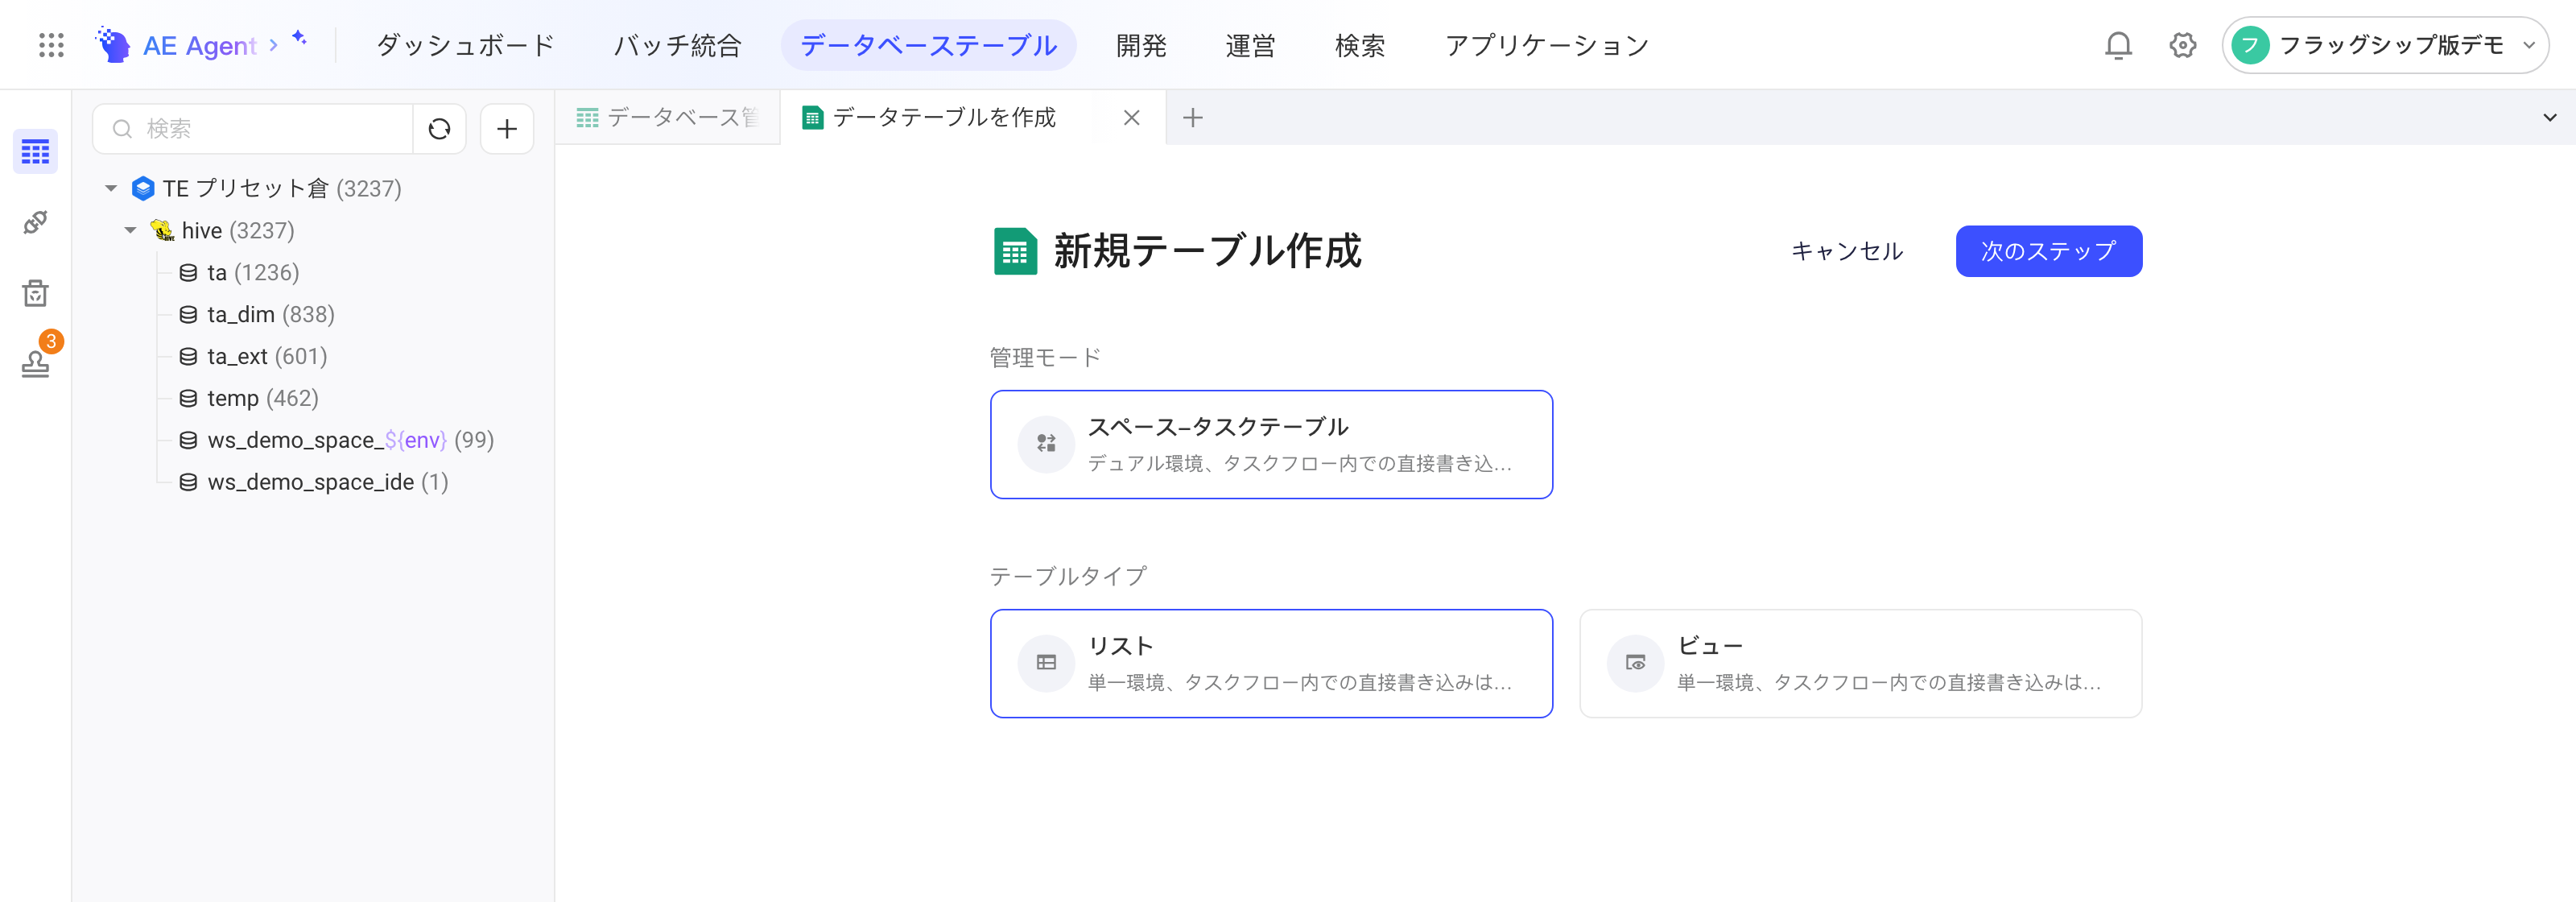Collapse TE プリセット倉 tree node
Viewport: 2576px width, 902px height.
[x=111, y=188]
